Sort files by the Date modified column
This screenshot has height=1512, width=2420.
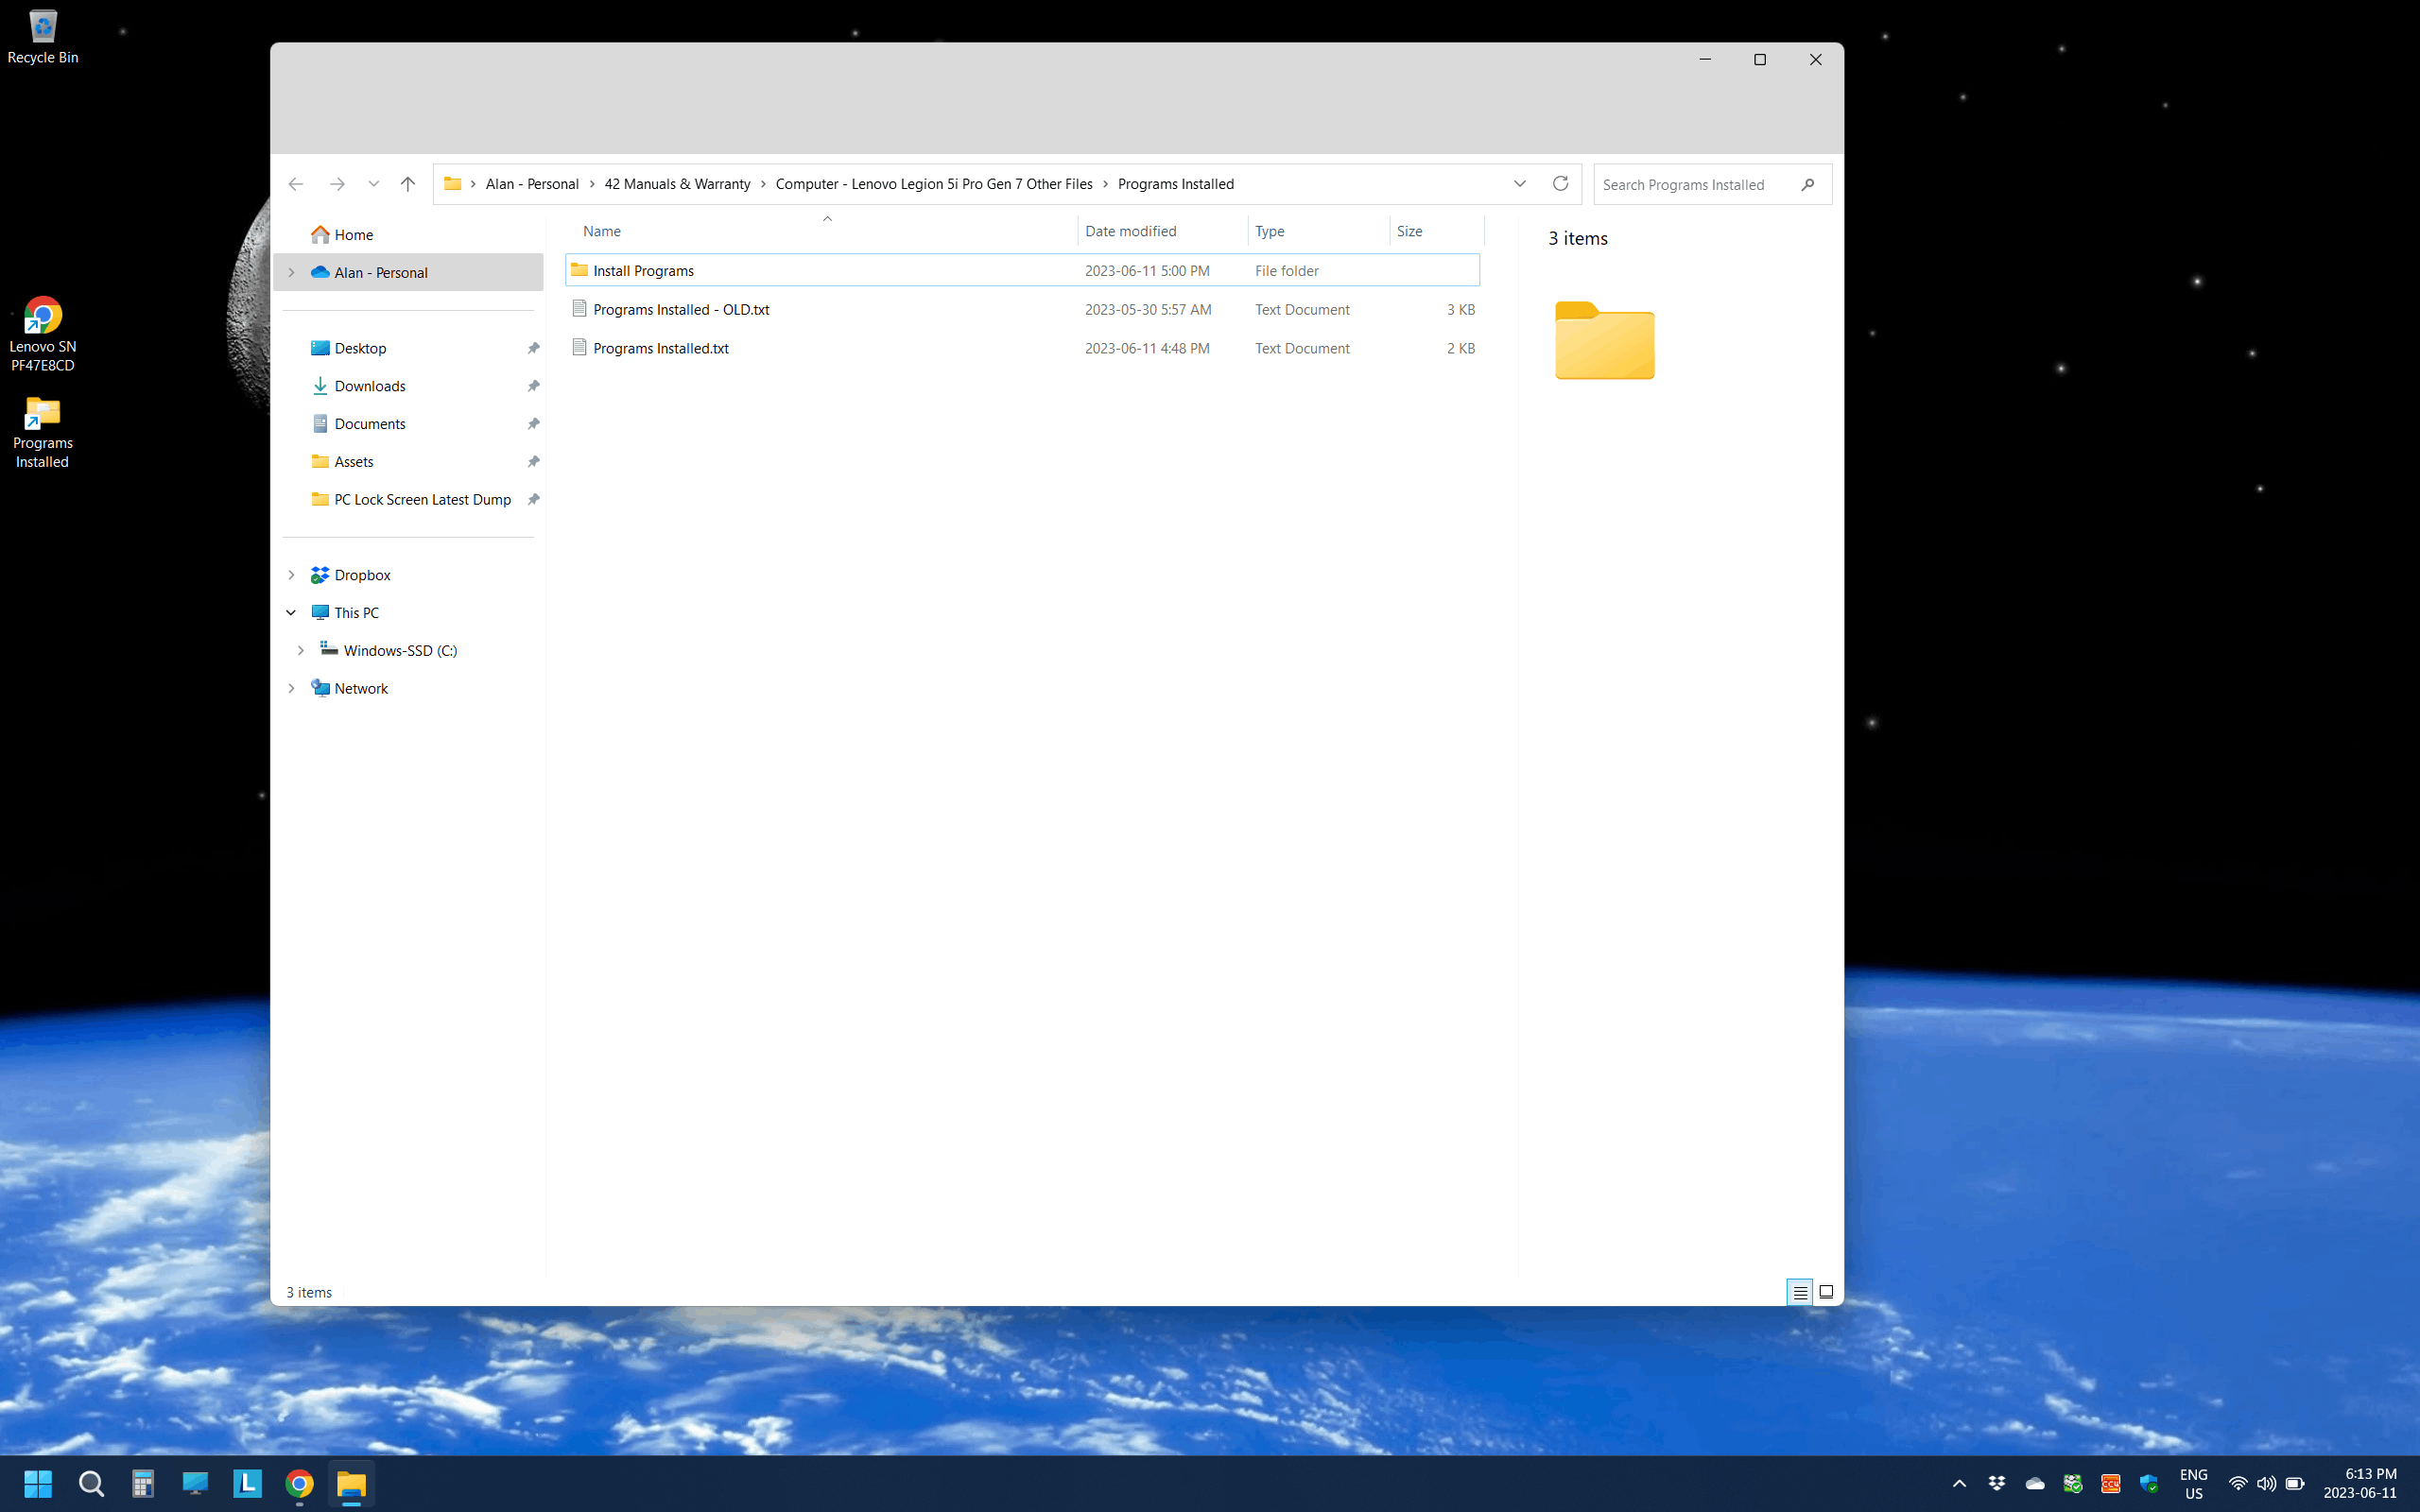(x=1130, y=231)
